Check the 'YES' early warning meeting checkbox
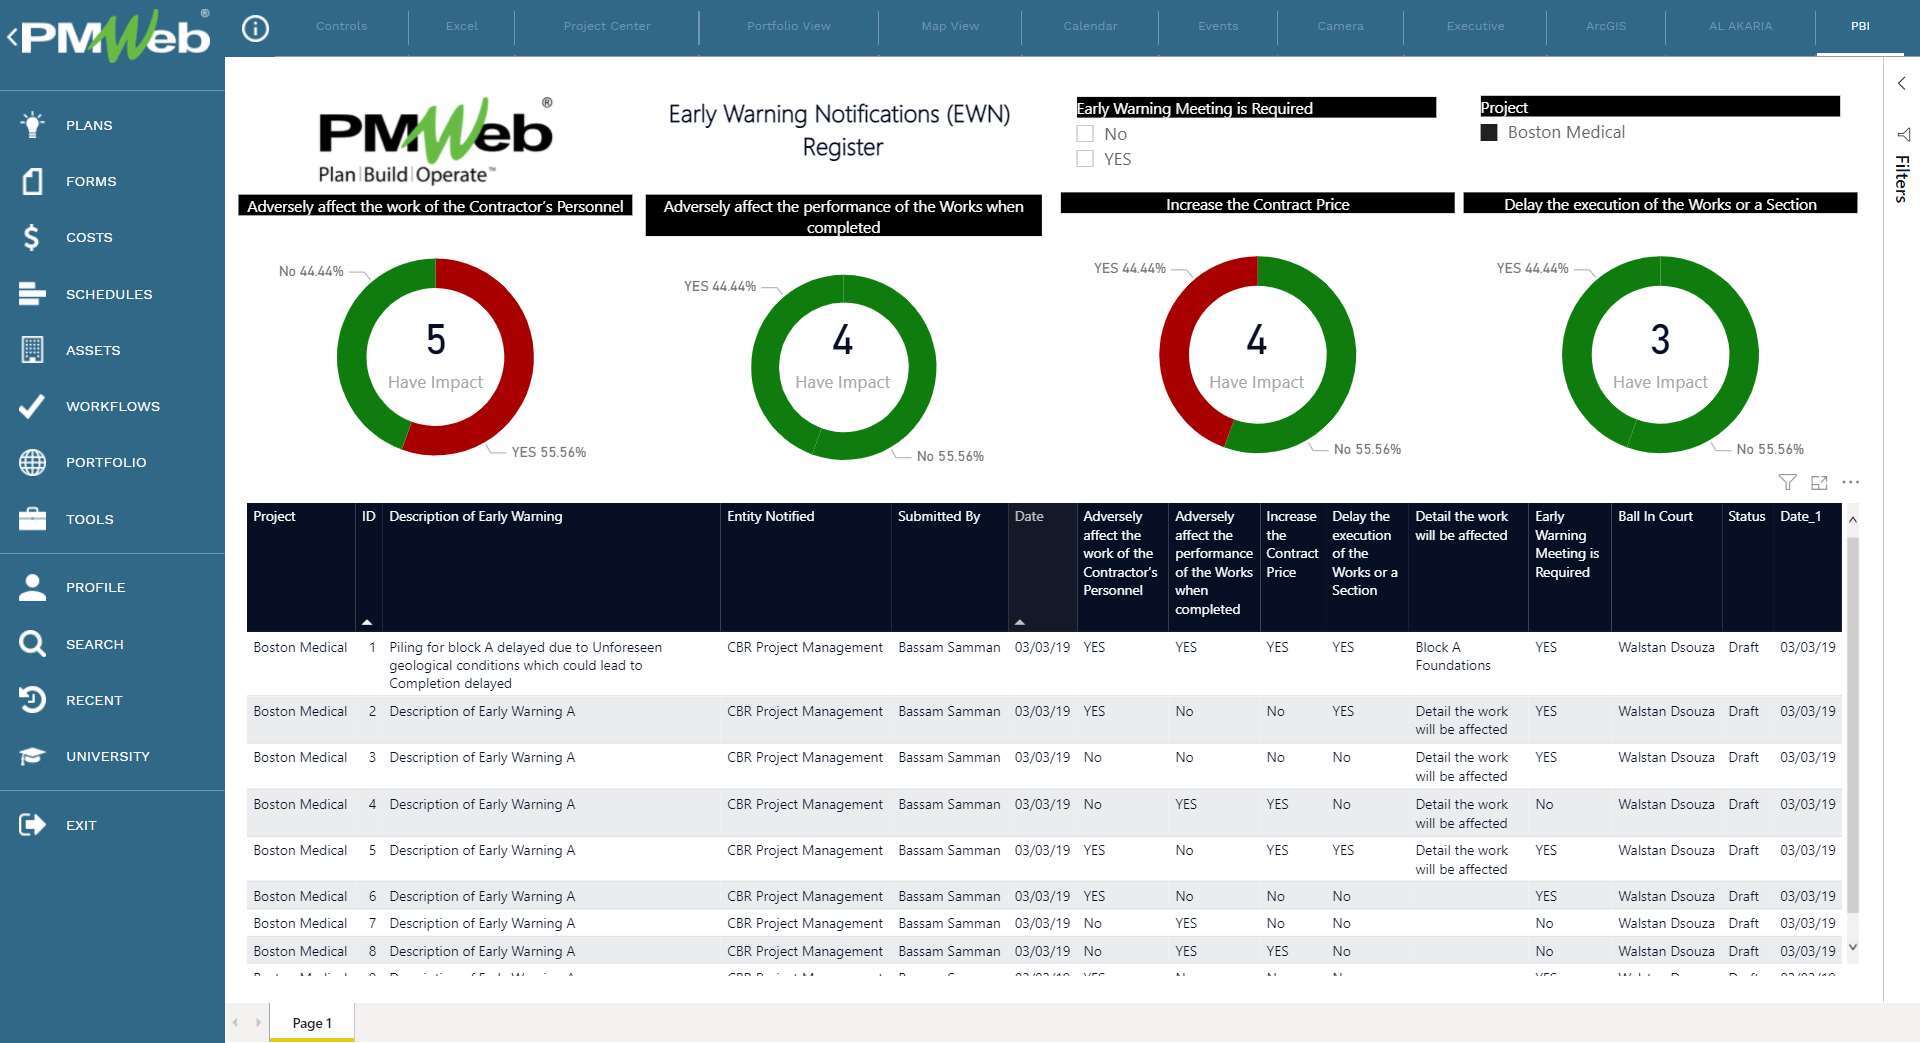This screenshot has height=1043, width=1920. [x=1085, y=159]
